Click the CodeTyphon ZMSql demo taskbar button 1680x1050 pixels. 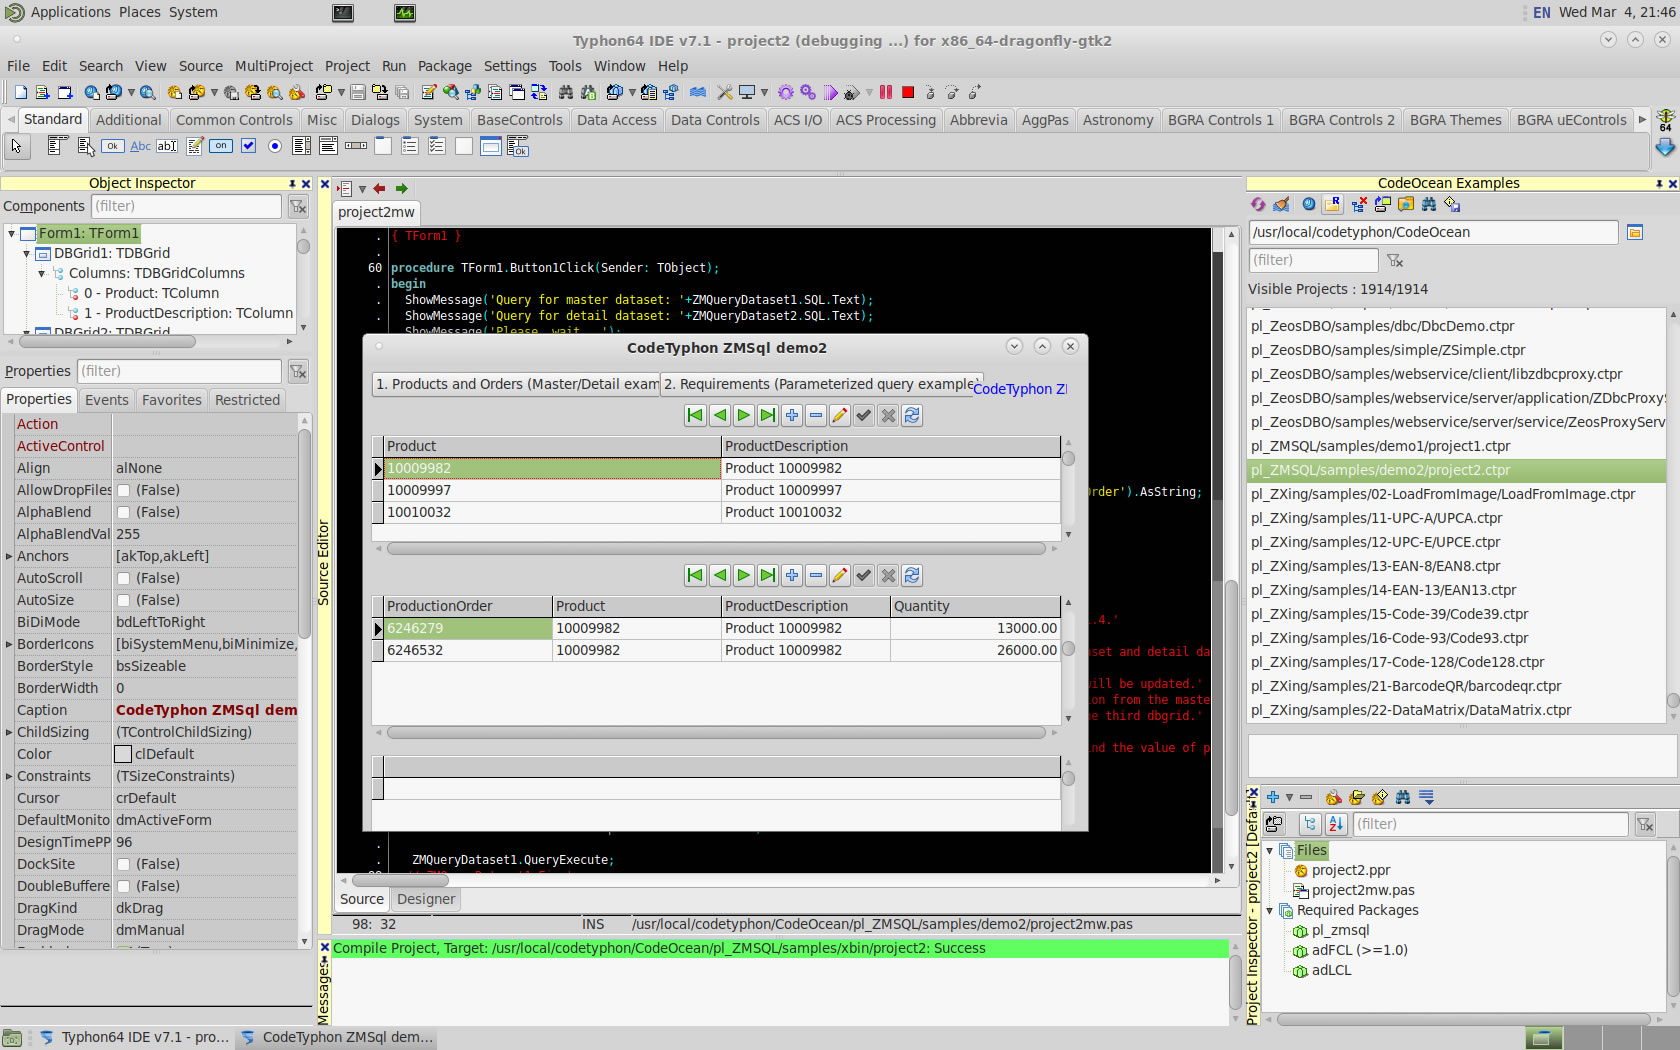(337, 1037)
